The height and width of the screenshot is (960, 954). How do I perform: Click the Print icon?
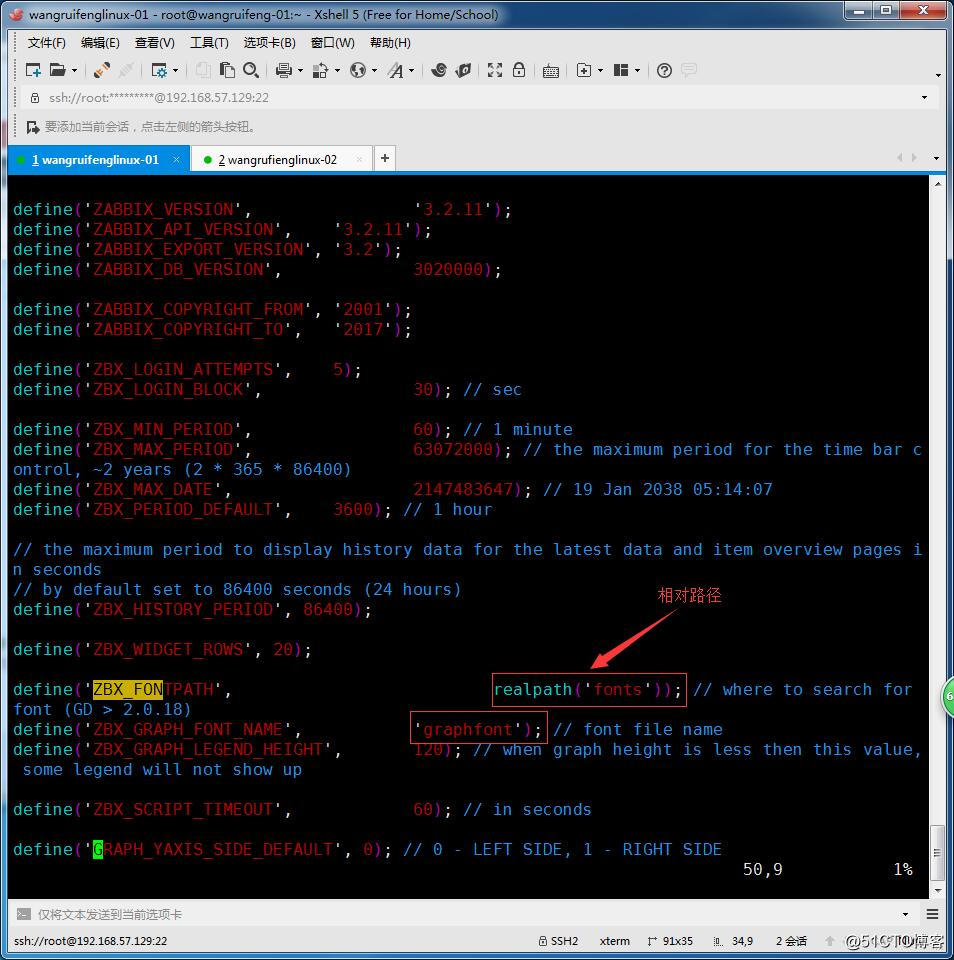[x=284, y=70]
